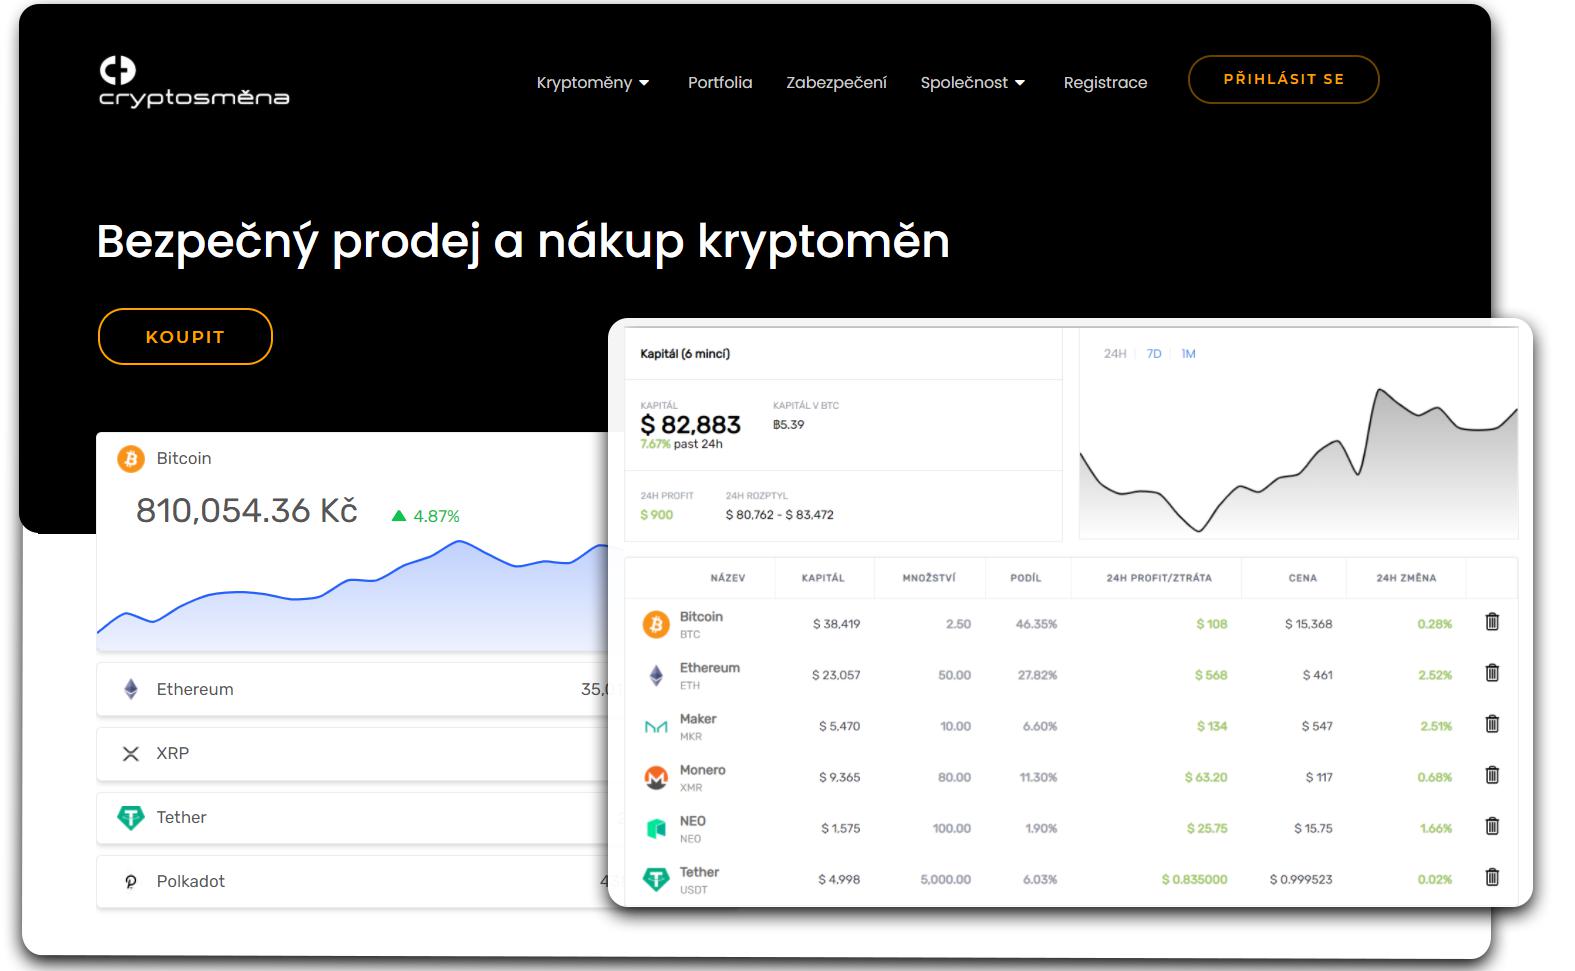Sort by 24H PROFIT/ZTRÁTA column header
Screen dimensions: 1575x971
click(1158, 578)
